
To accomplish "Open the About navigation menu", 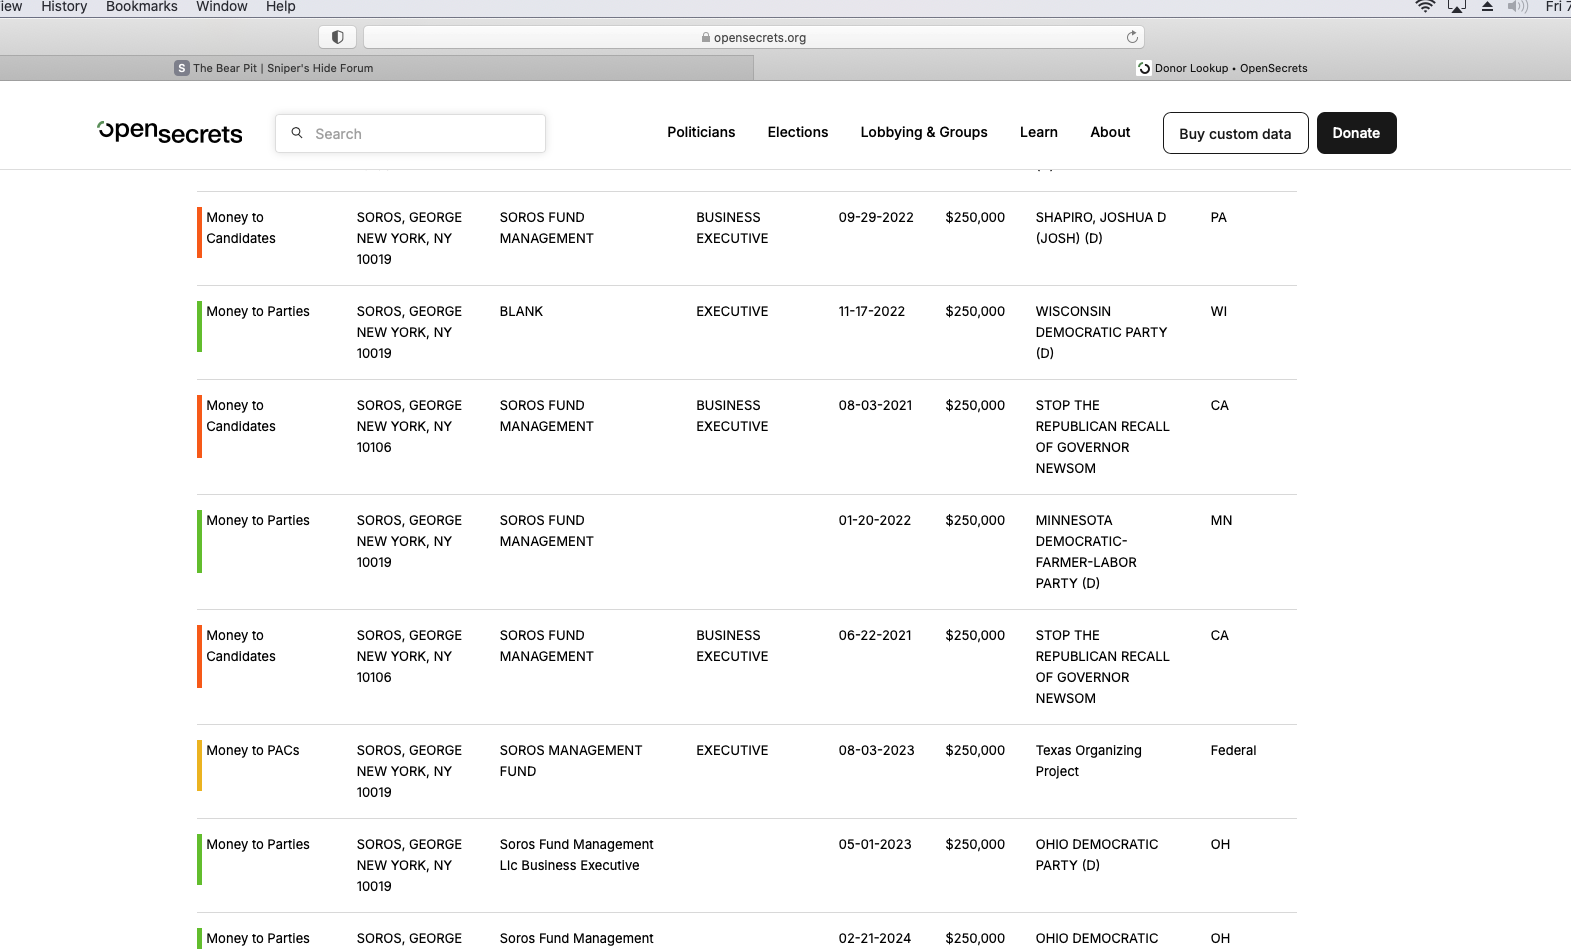I will [1110, 132].
